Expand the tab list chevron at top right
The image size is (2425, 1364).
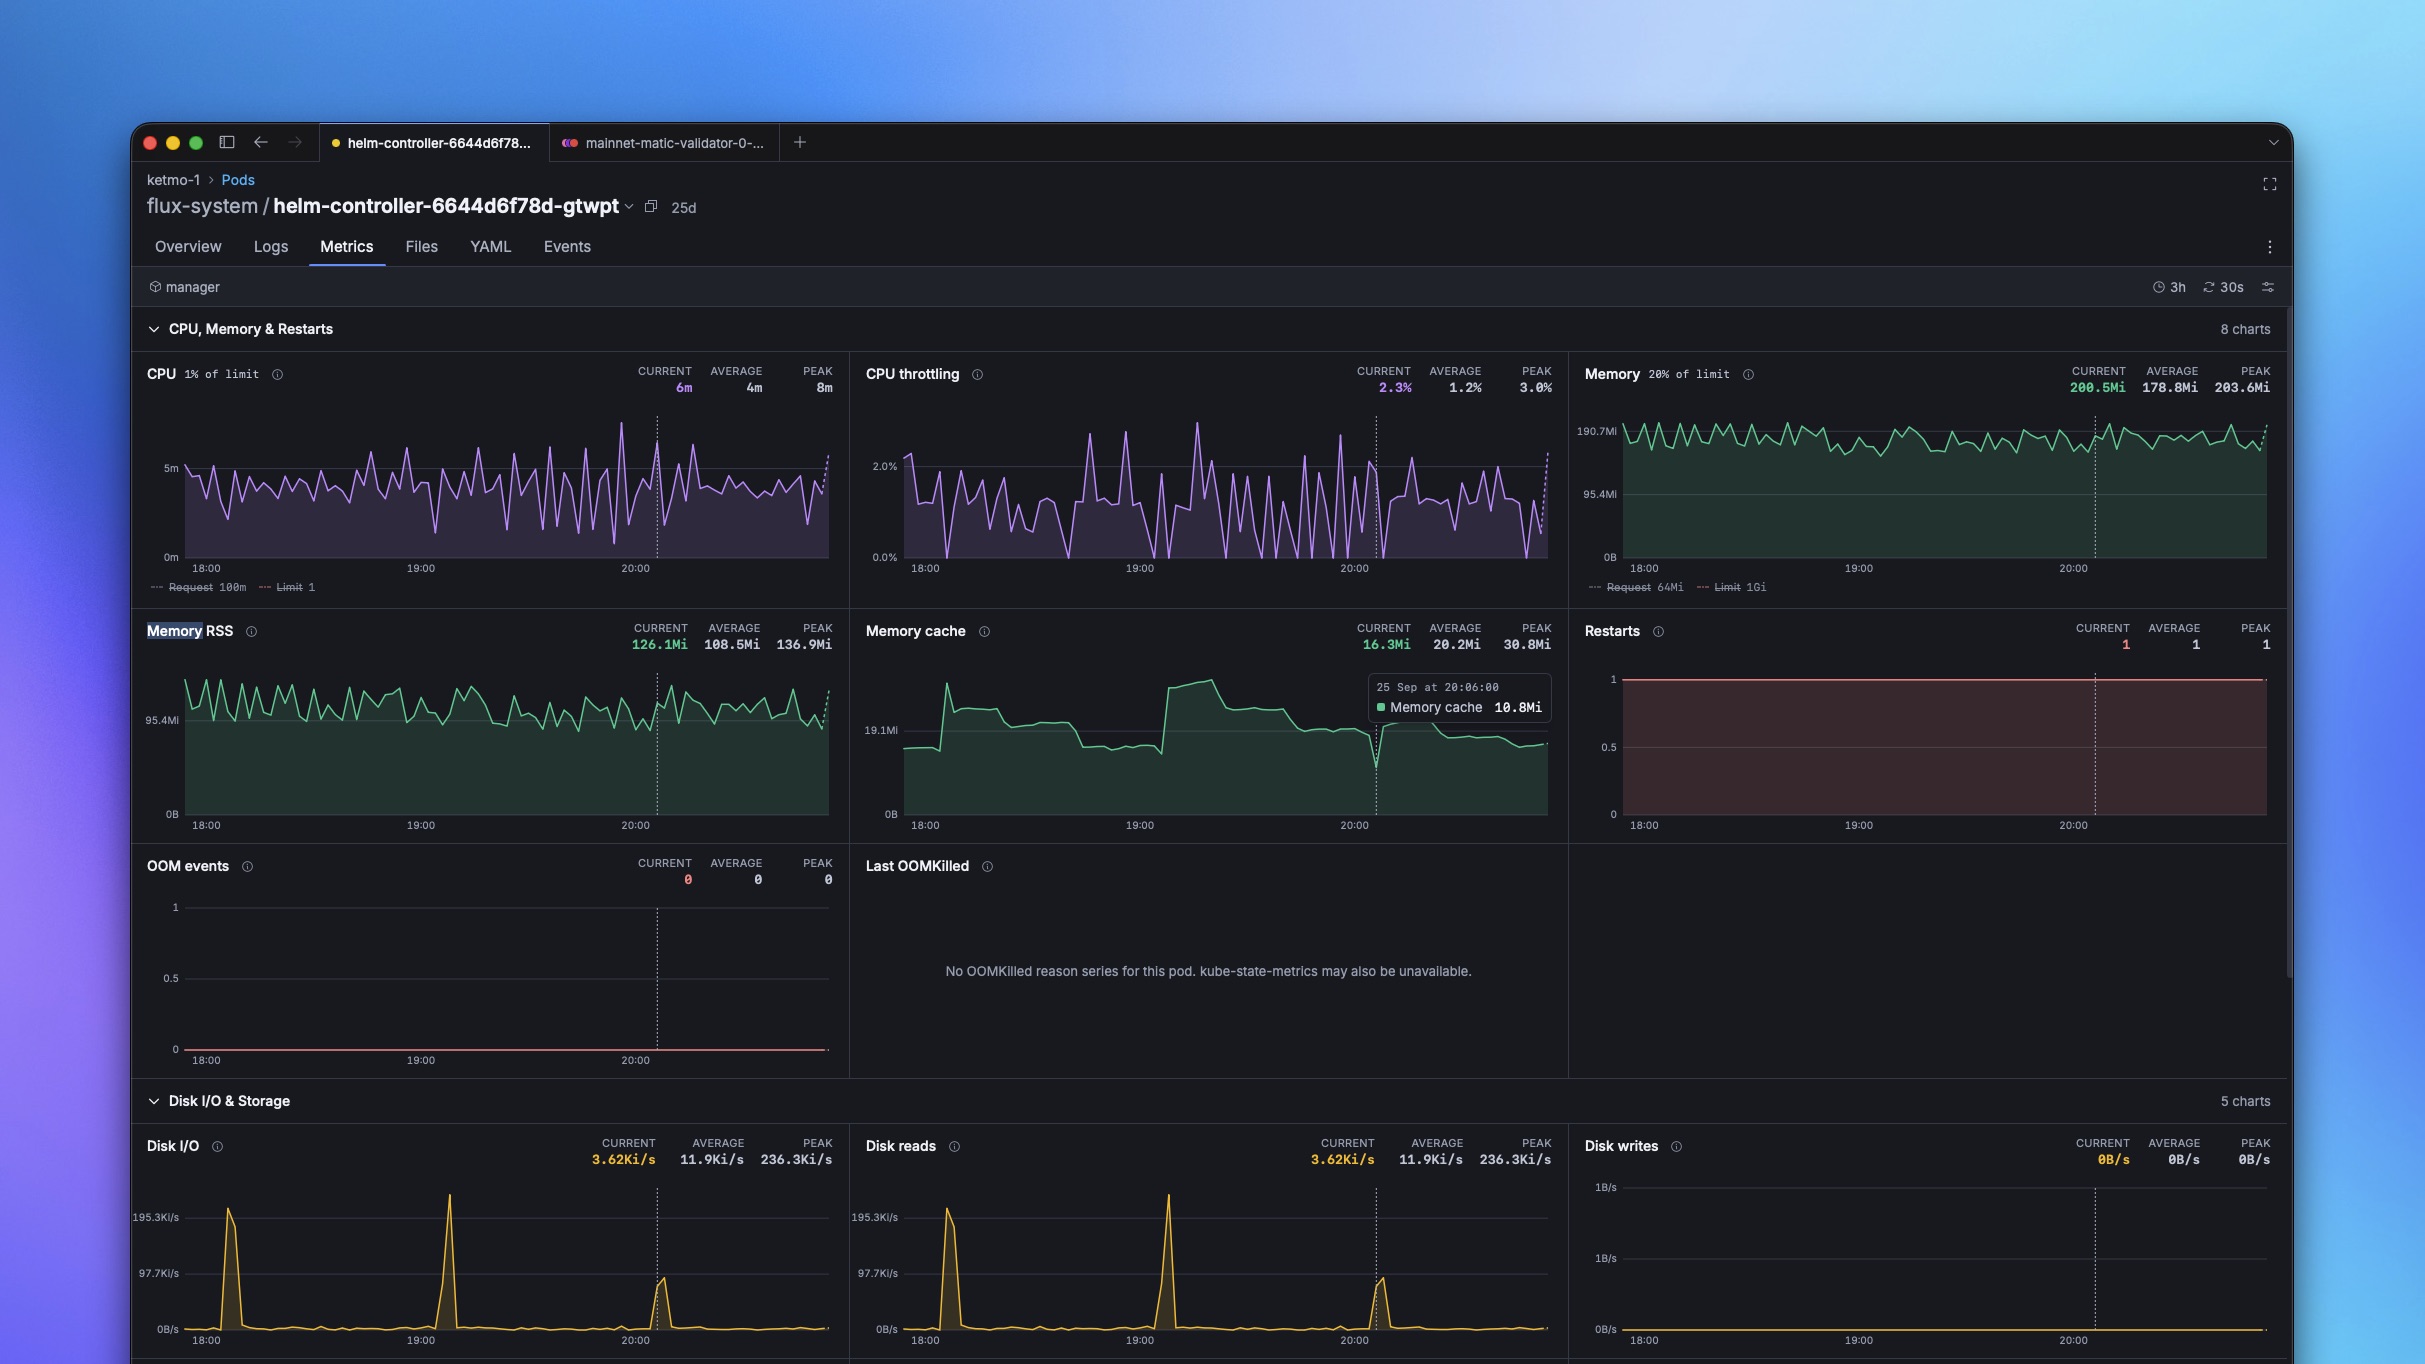click(x=2273, y=142)
